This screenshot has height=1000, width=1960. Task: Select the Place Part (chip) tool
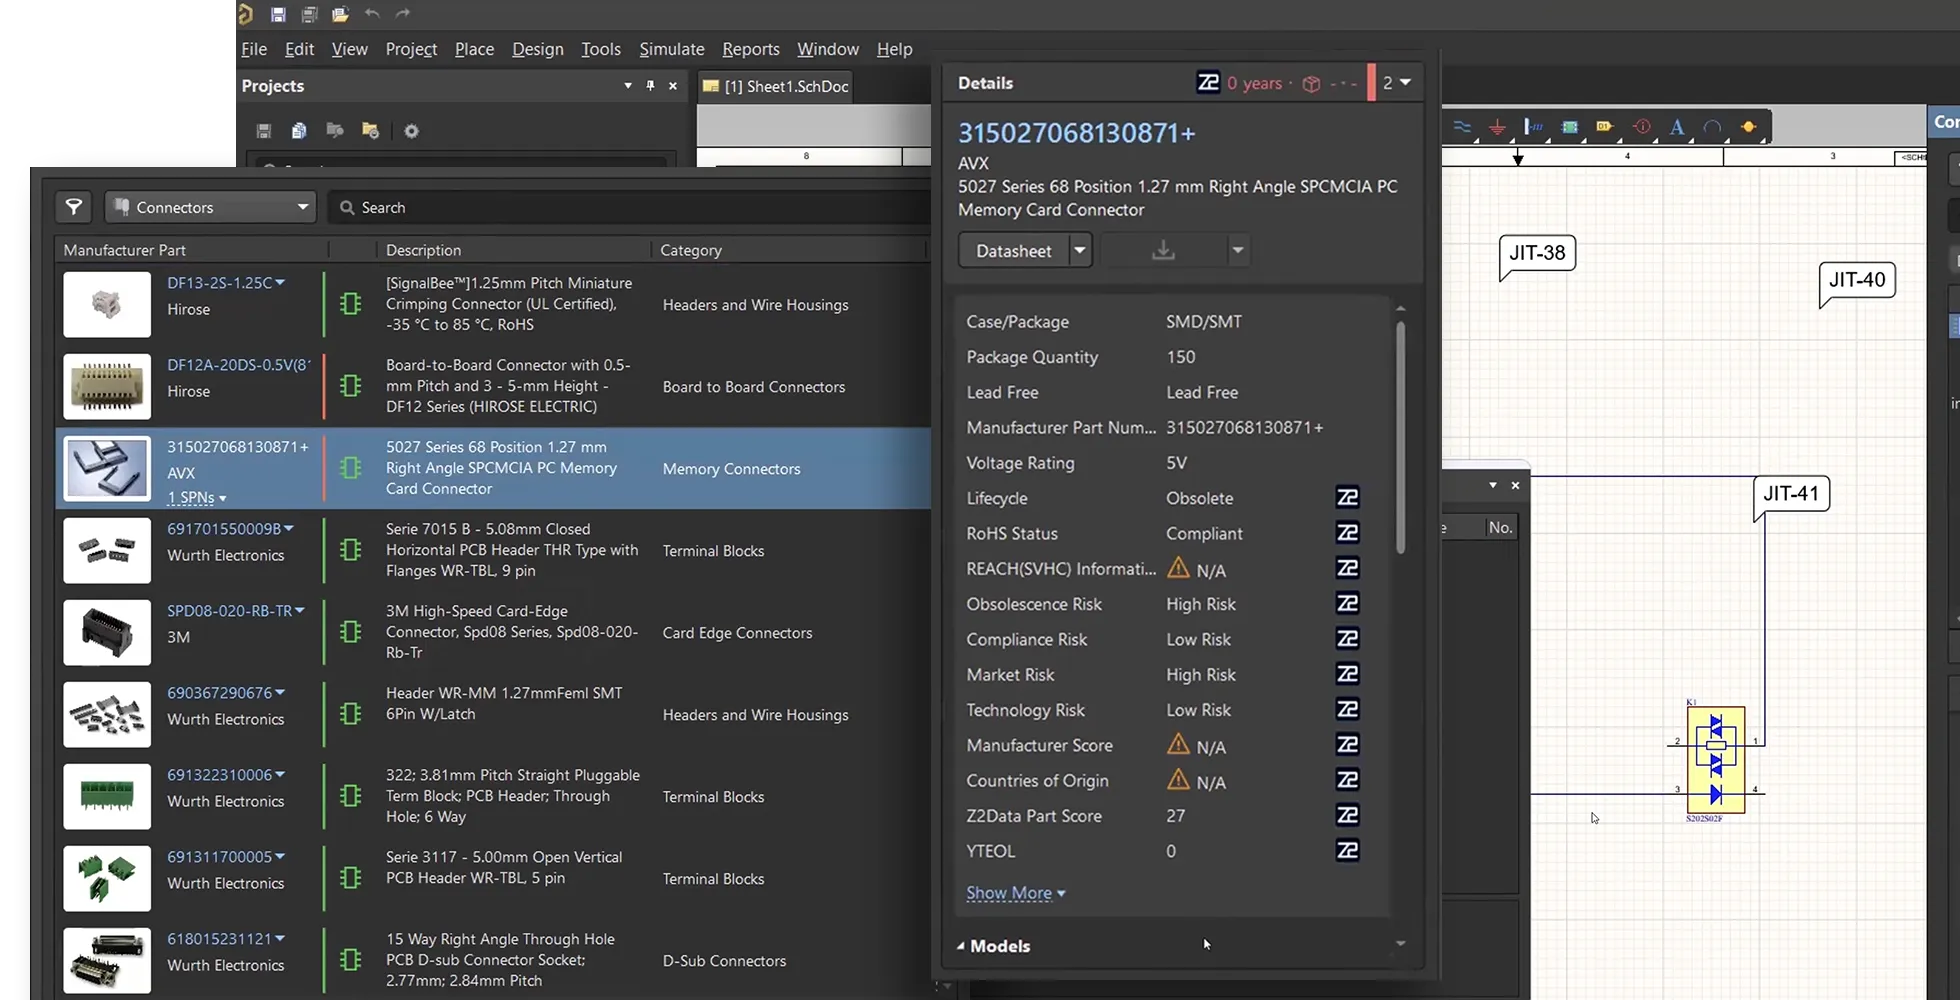click(x=1570, y=127)
